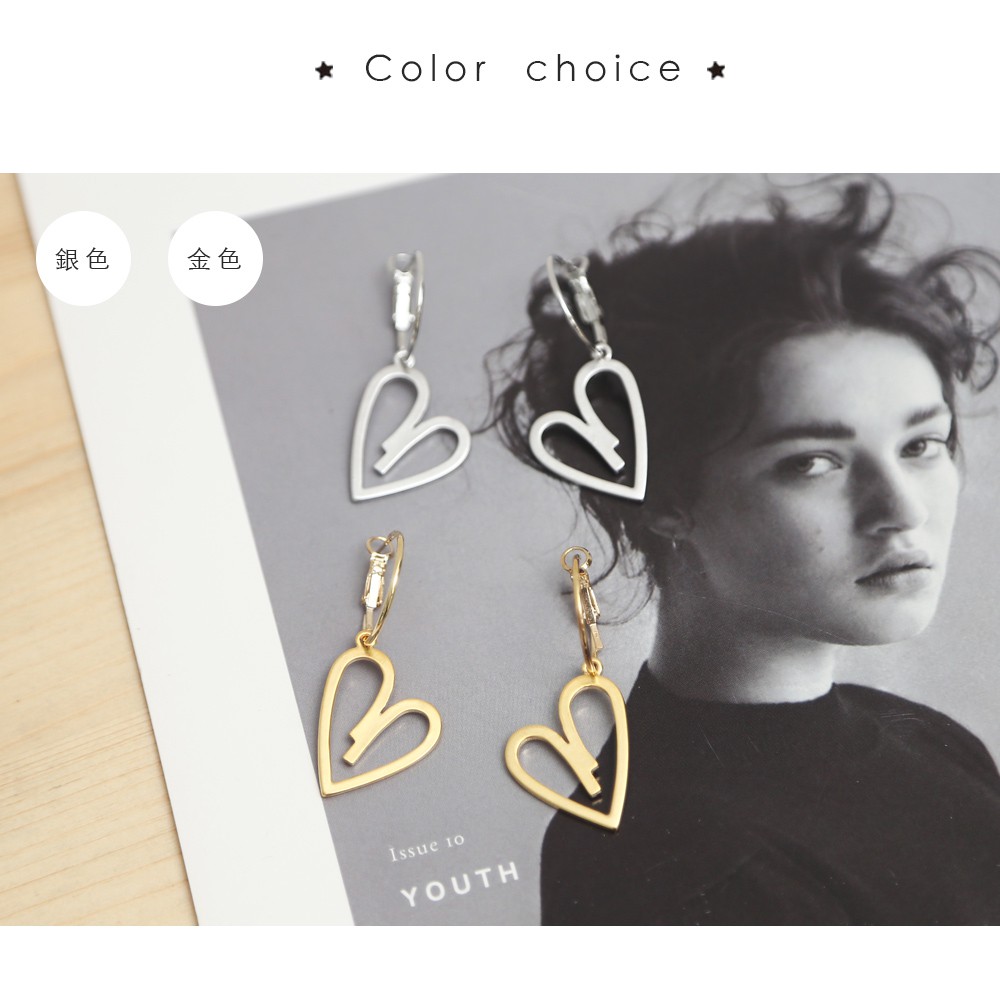Select the left silver heart earring
Viewport: 1000px width, 1000px height.
[x=407, y=376]
